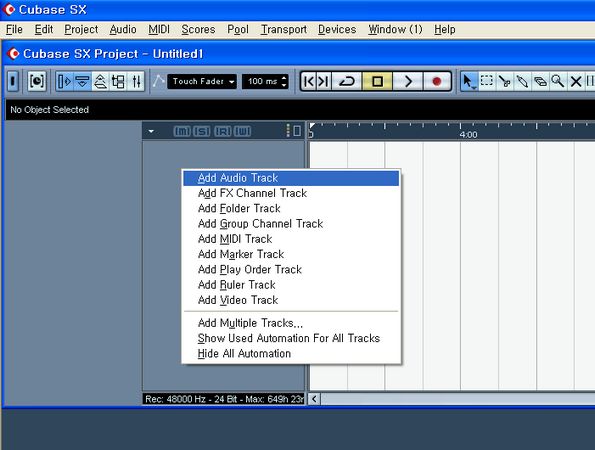The height and width of the screenshot is (450, 595).
Task: Open the Edit menu
Action: pos(44,30)
